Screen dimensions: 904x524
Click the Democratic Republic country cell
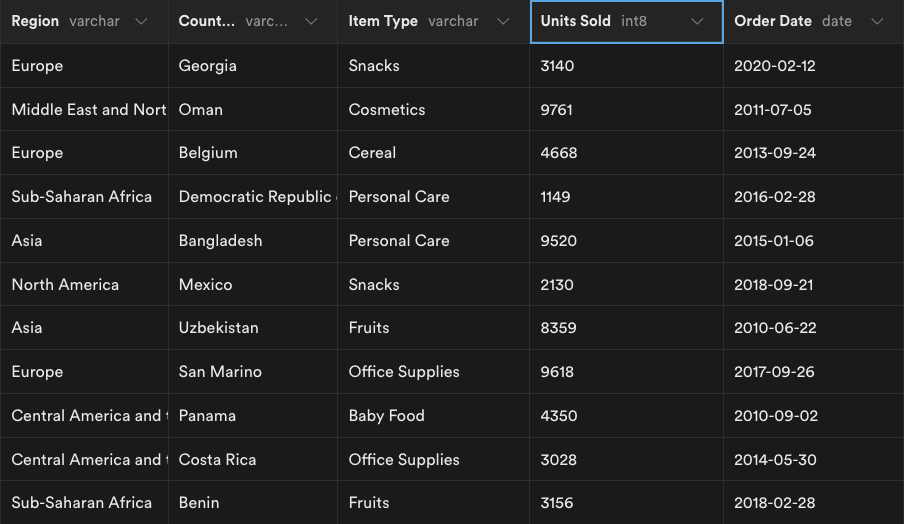coord(253,197)
